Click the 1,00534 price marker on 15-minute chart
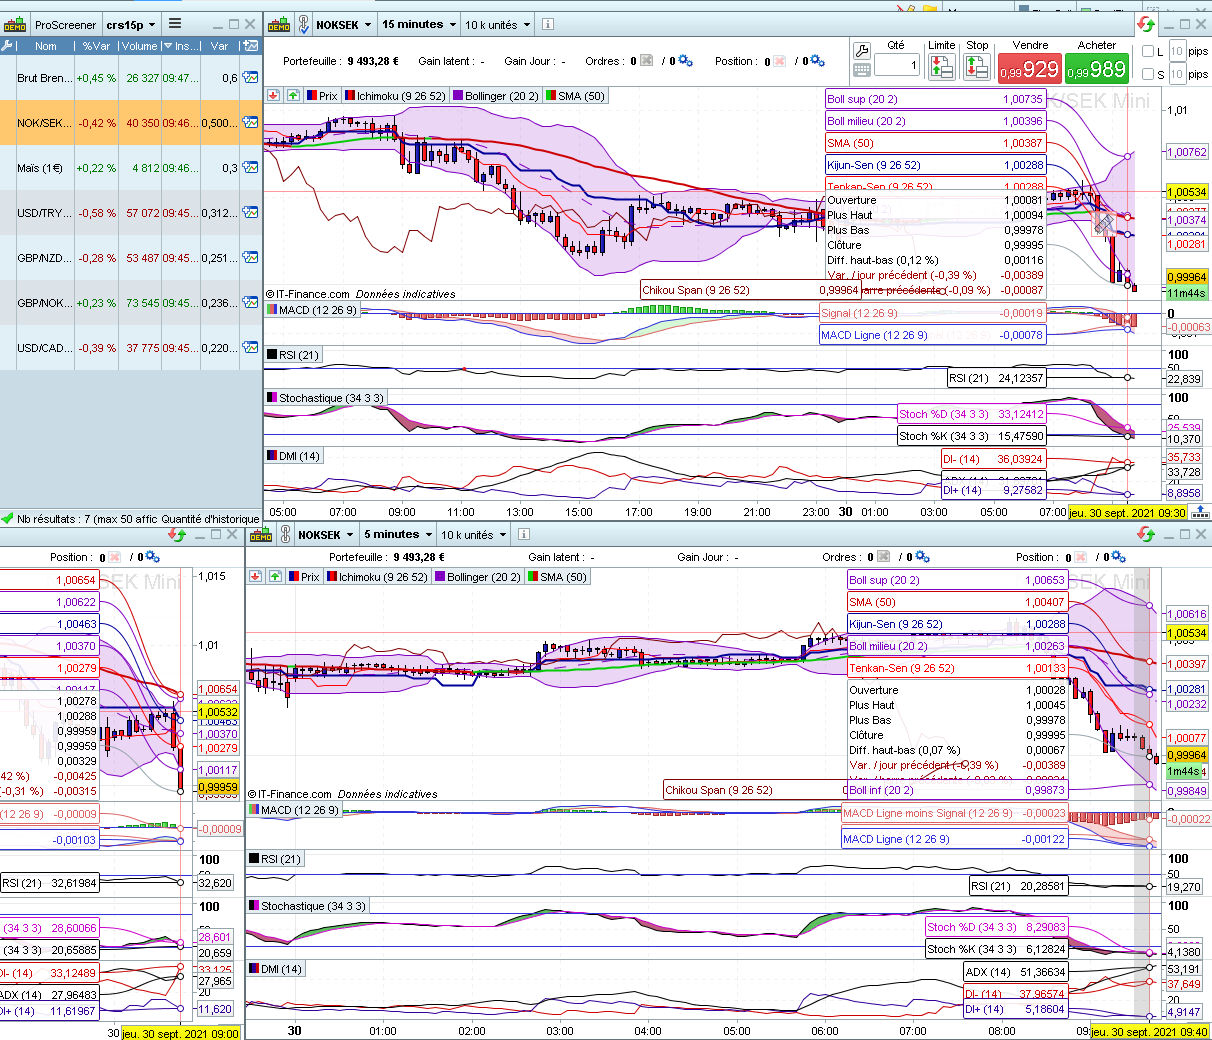Image resolution: width=1212 pixels, height=1040 pixels. point(1187,192)
